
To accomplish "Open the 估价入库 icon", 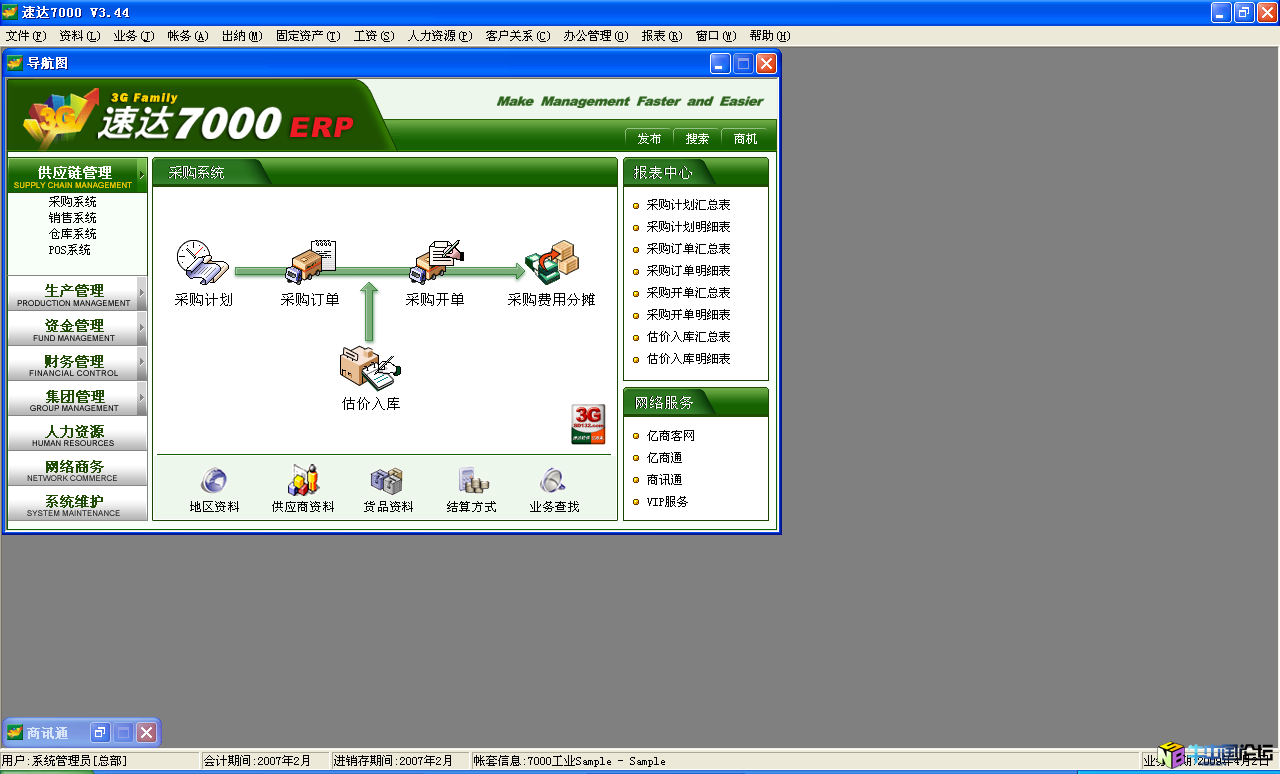I will (x=370, y=368).
